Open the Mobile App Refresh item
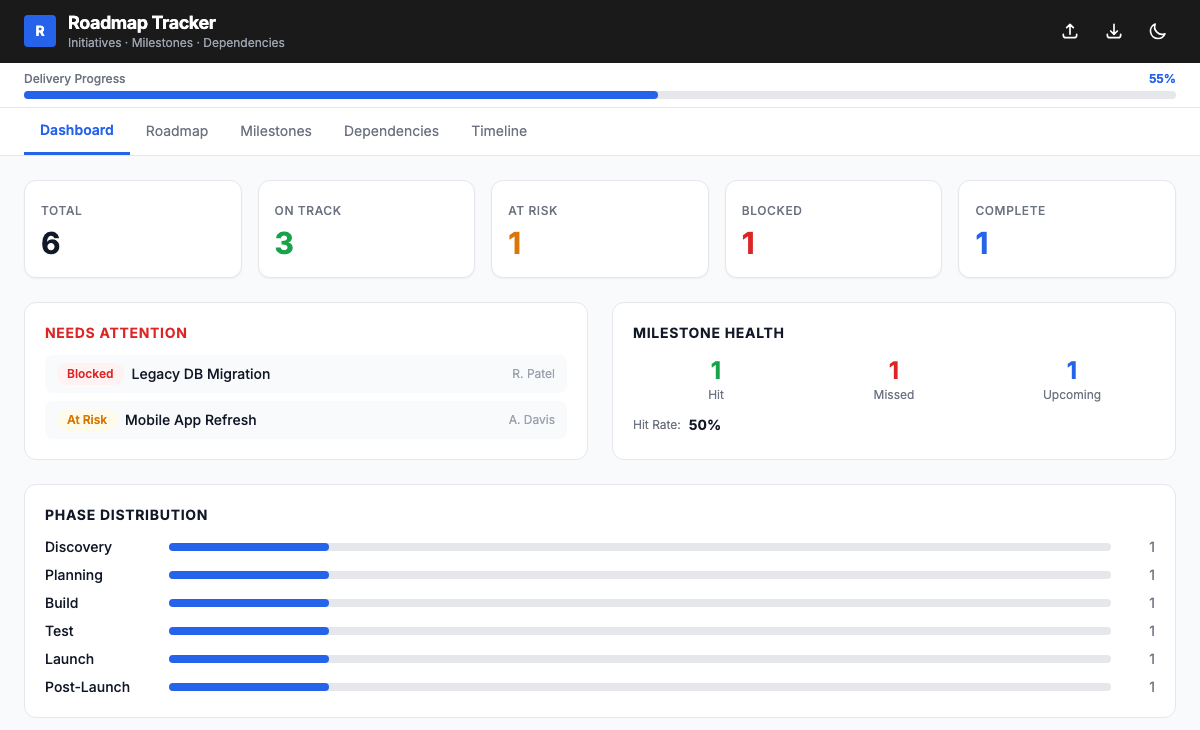 (306, 420)
